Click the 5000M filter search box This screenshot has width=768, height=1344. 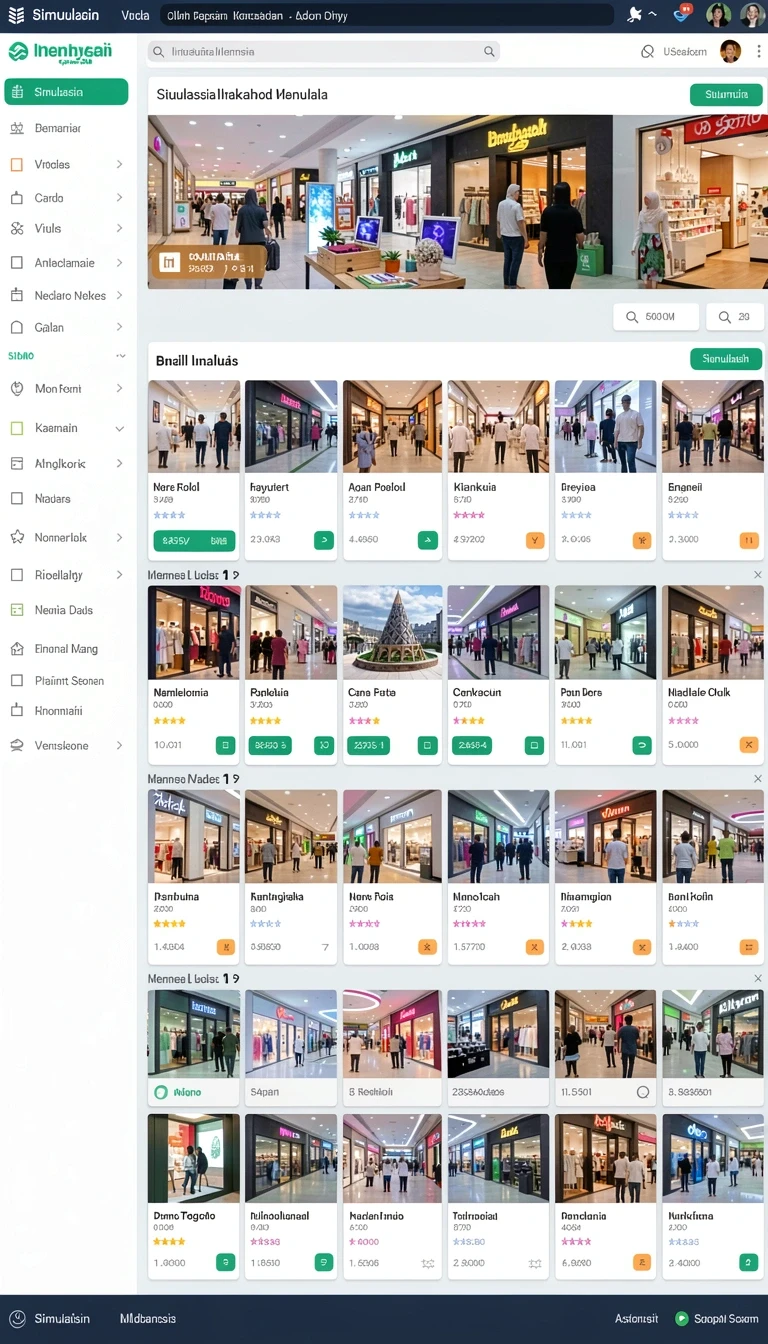tap(655, 317)
